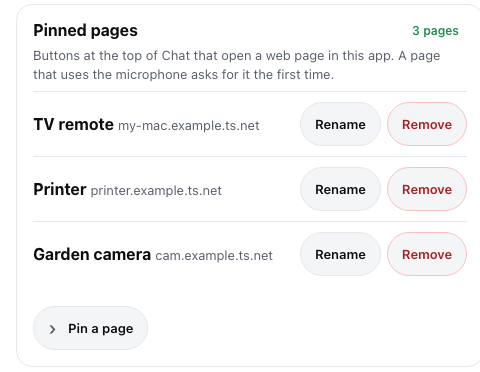
Task: Remove the TV remote pinned page
Action: click(427, 124)
